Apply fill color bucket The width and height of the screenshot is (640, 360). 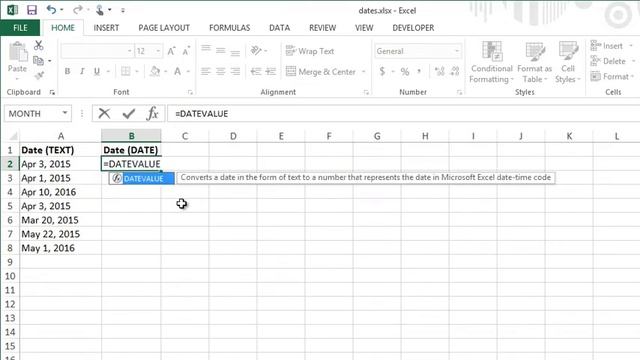[x=155, y=71]
